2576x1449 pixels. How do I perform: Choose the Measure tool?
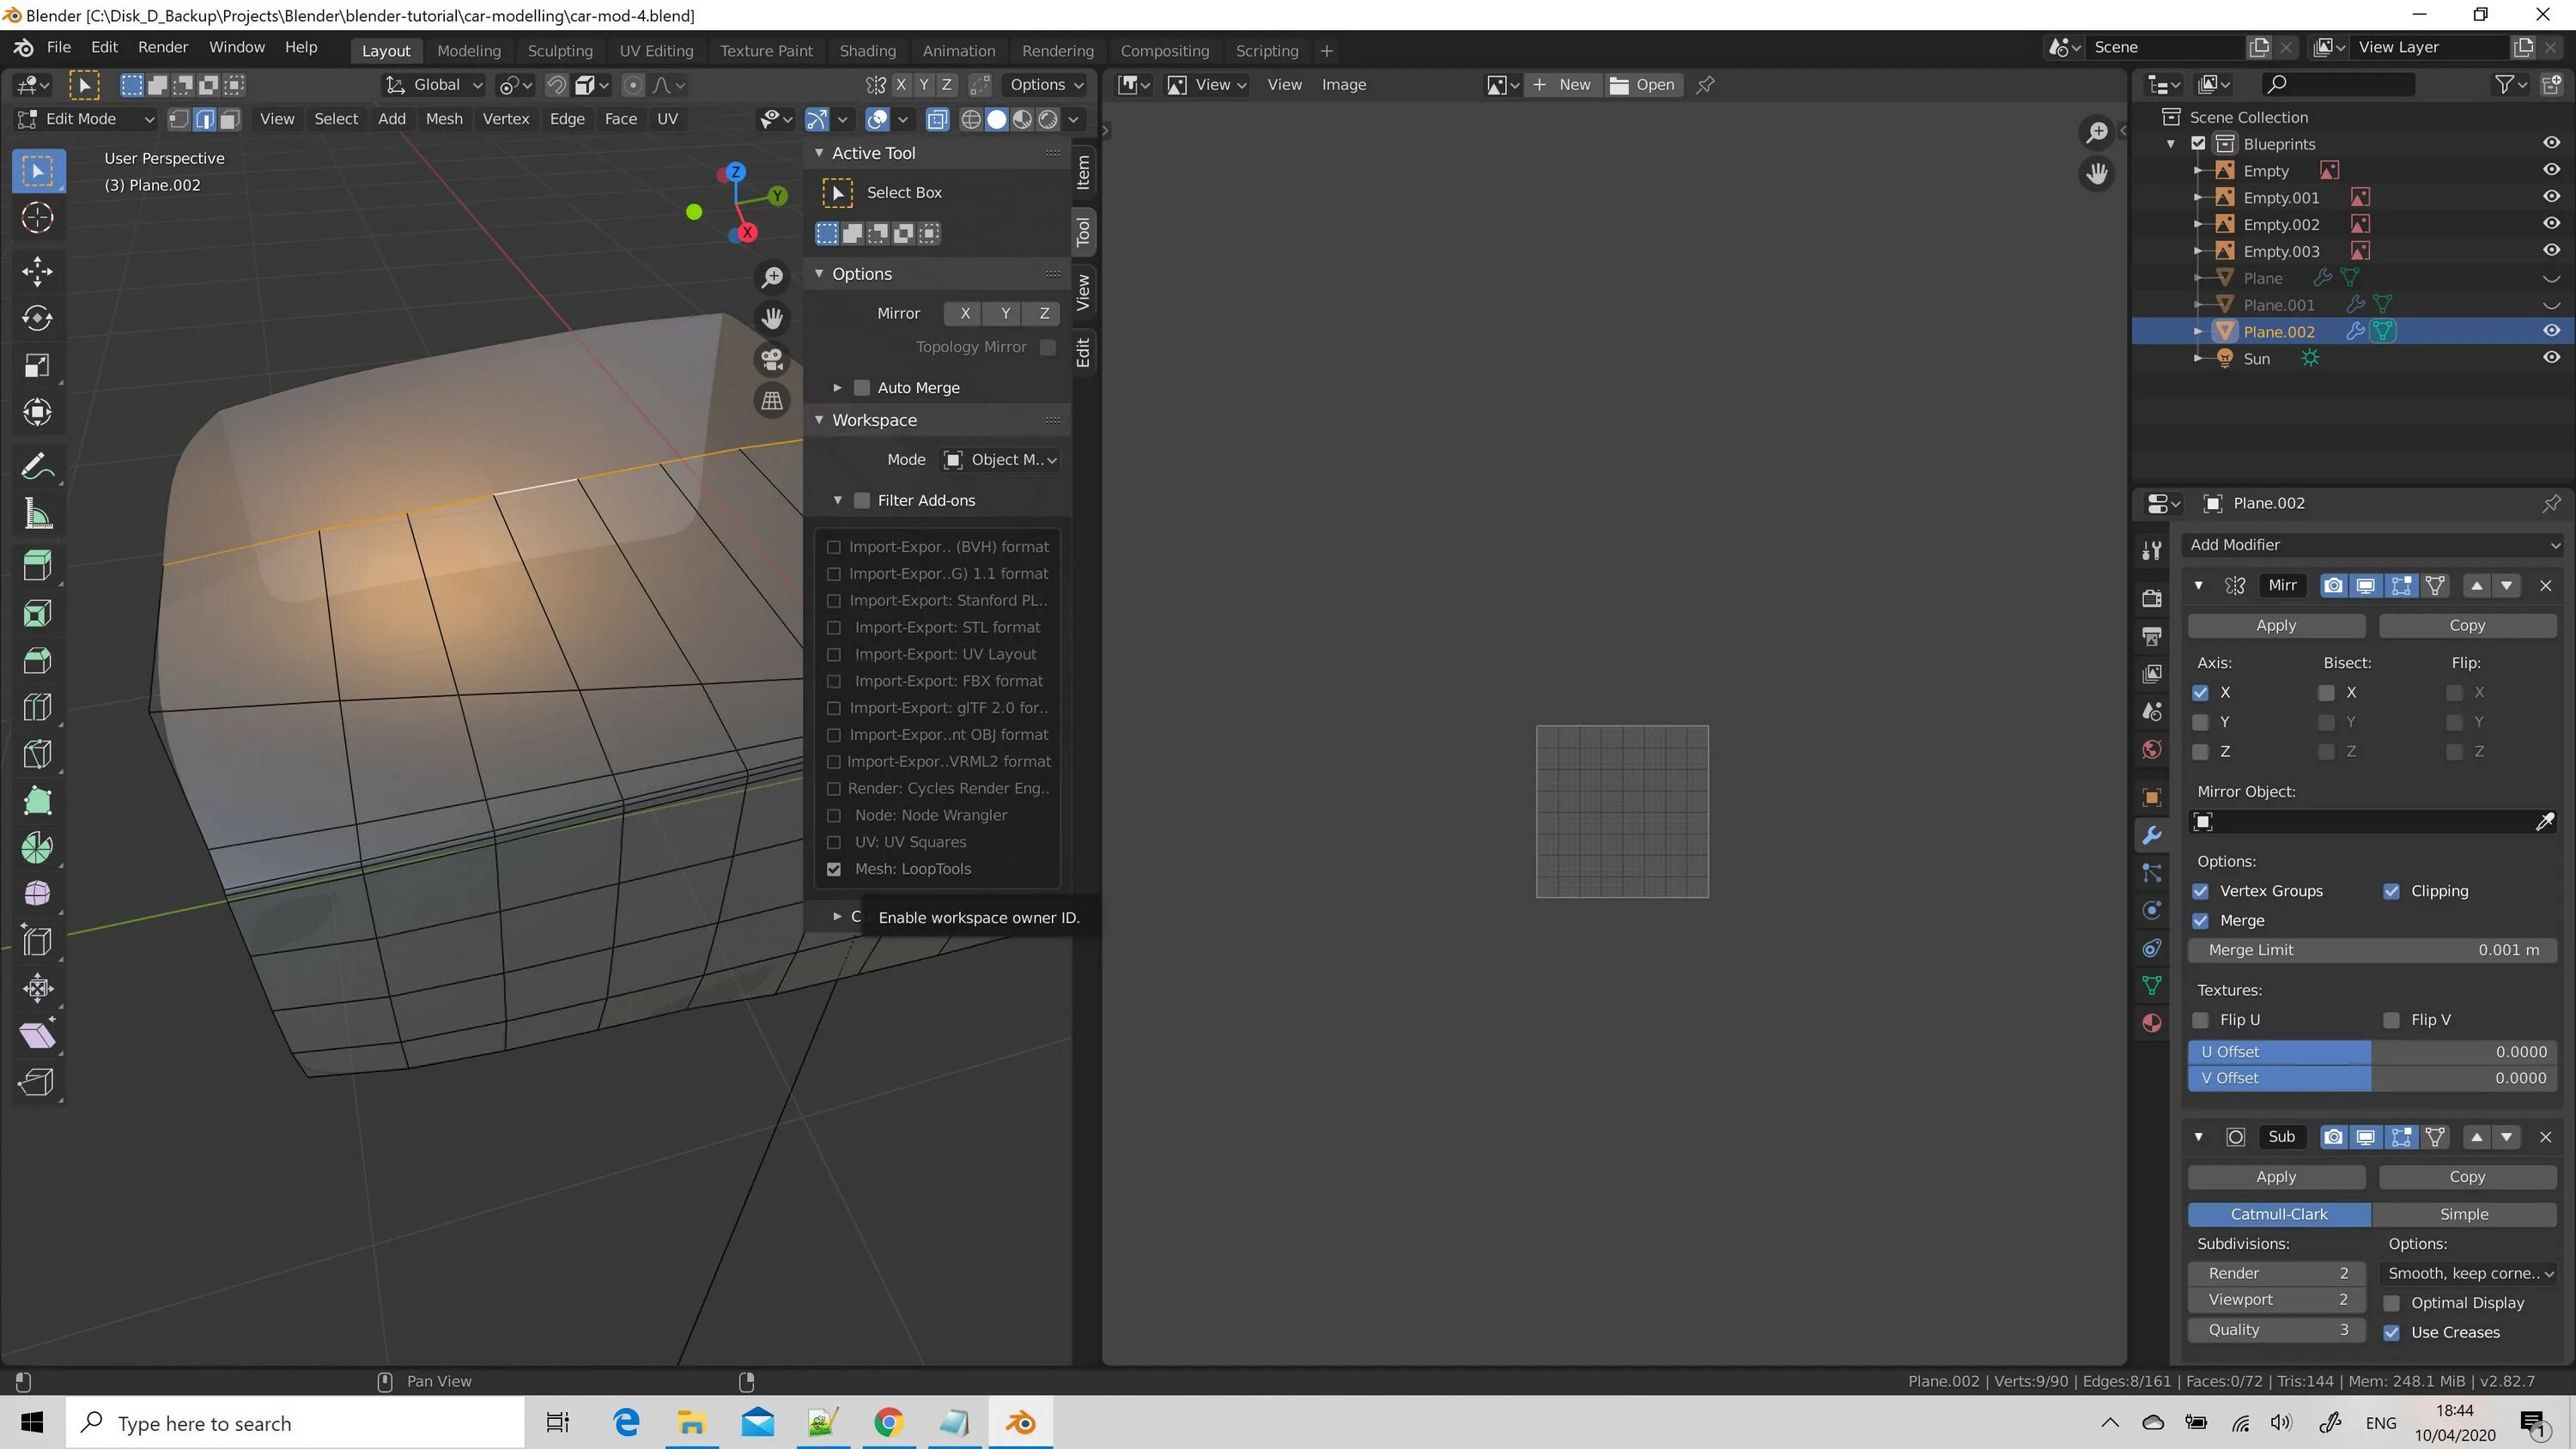(37, 514)
